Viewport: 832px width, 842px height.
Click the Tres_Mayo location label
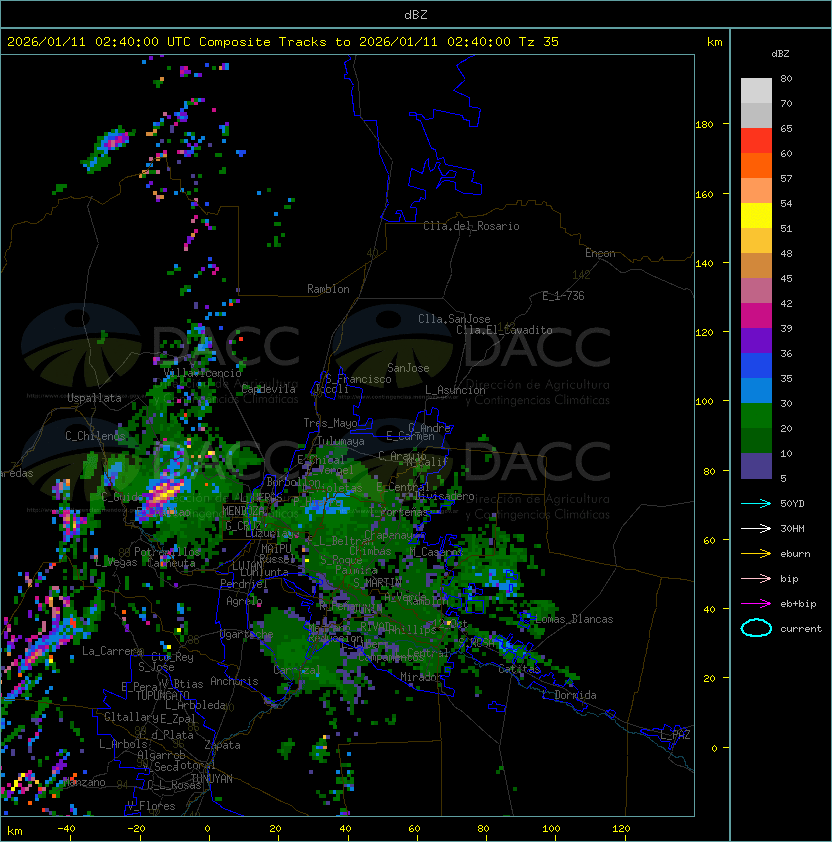click(330, 423)
